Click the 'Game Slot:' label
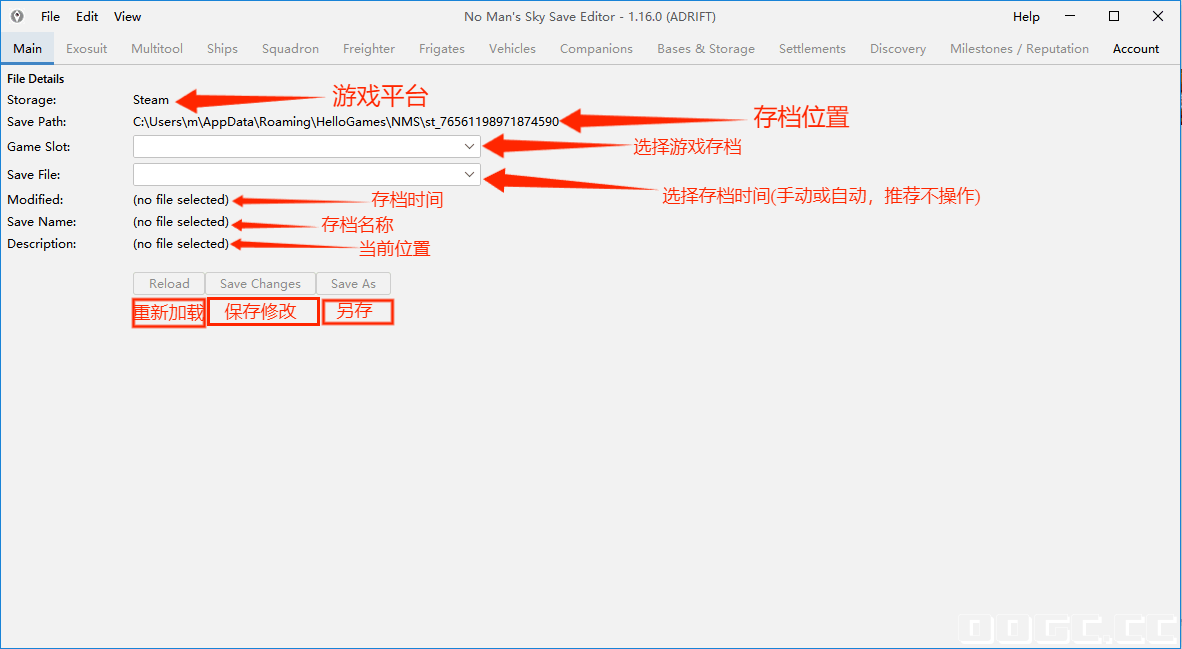Viewport: 1182px width, 649px height. (x=38, y=147)
